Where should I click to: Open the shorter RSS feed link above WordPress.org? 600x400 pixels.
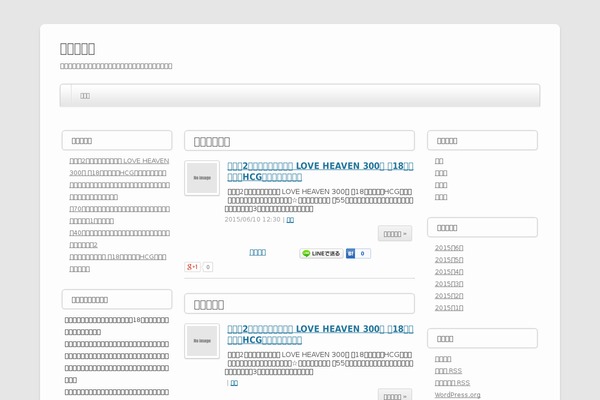(448, 371)
